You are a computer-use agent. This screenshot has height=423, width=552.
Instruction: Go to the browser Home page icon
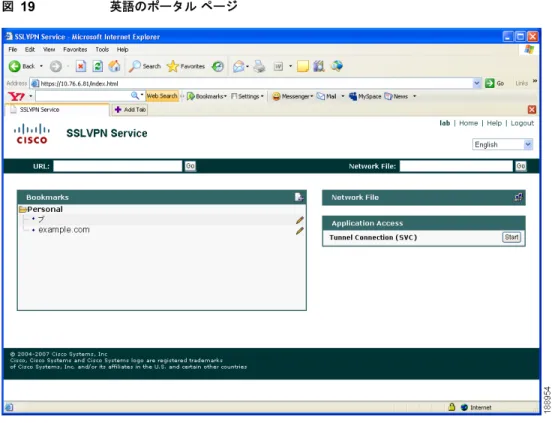click(x=114, y=66)
